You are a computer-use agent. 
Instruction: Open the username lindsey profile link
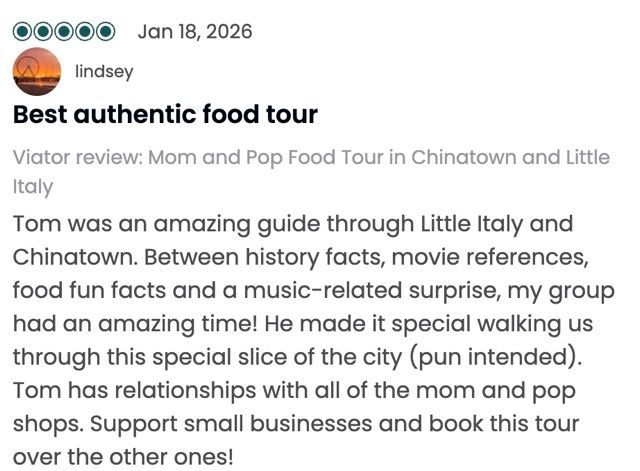(x=104, y=72)
